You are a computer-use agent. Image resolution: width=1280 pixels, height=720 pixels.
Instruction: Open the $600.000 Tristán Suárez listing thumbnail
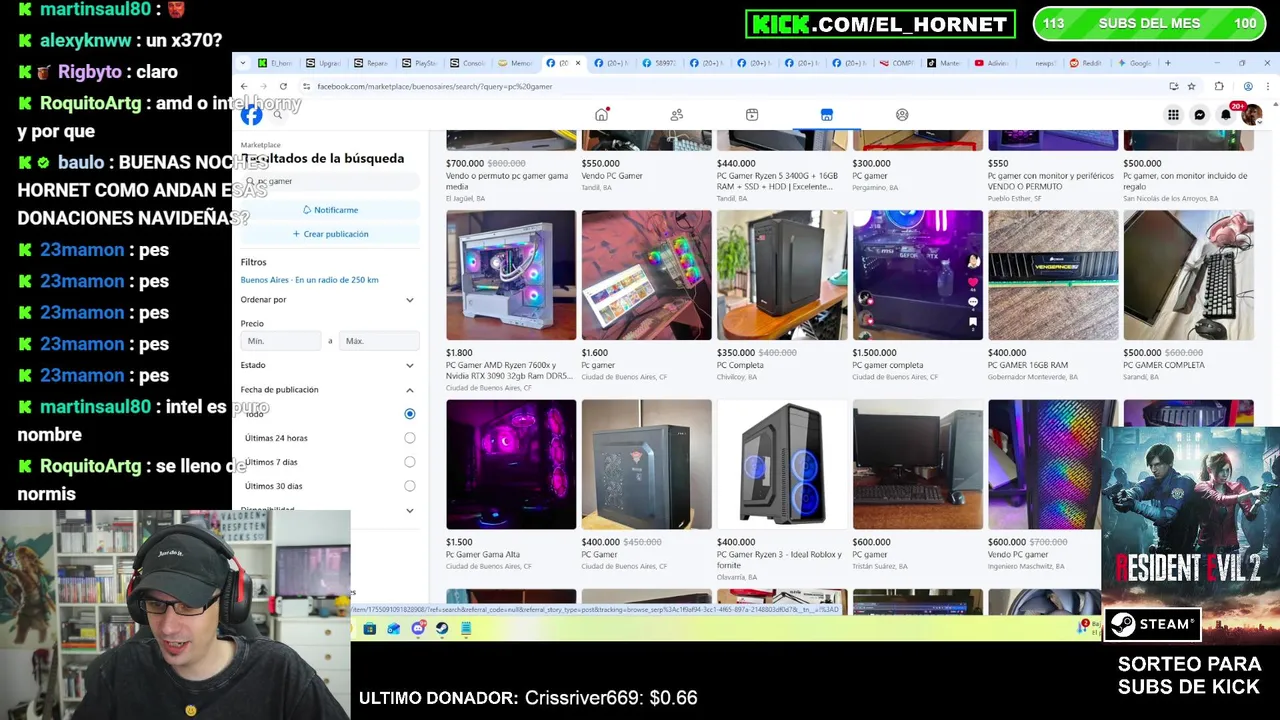pyautogui.click(x=918, y=465)
